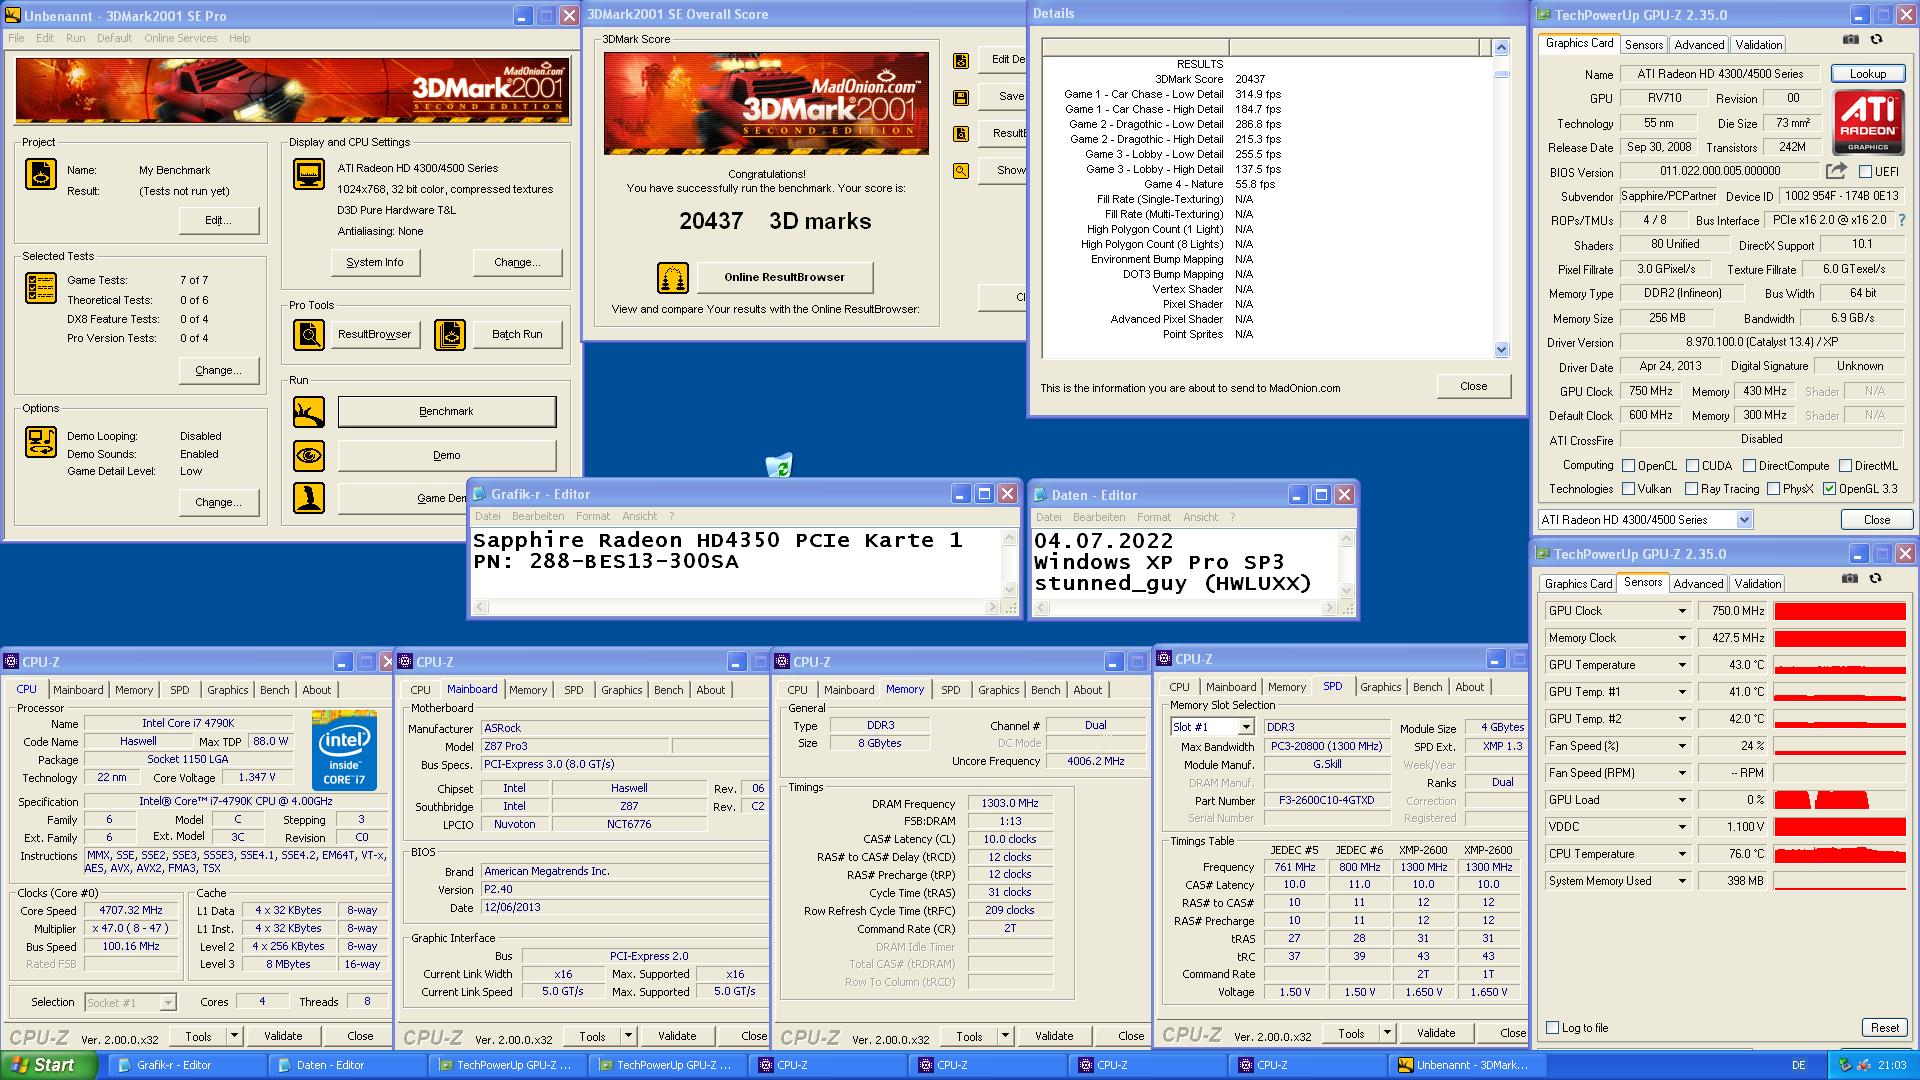Click the Online ResultBrowser button
Screen dimensions: 1920x1080
coord(785,278)
